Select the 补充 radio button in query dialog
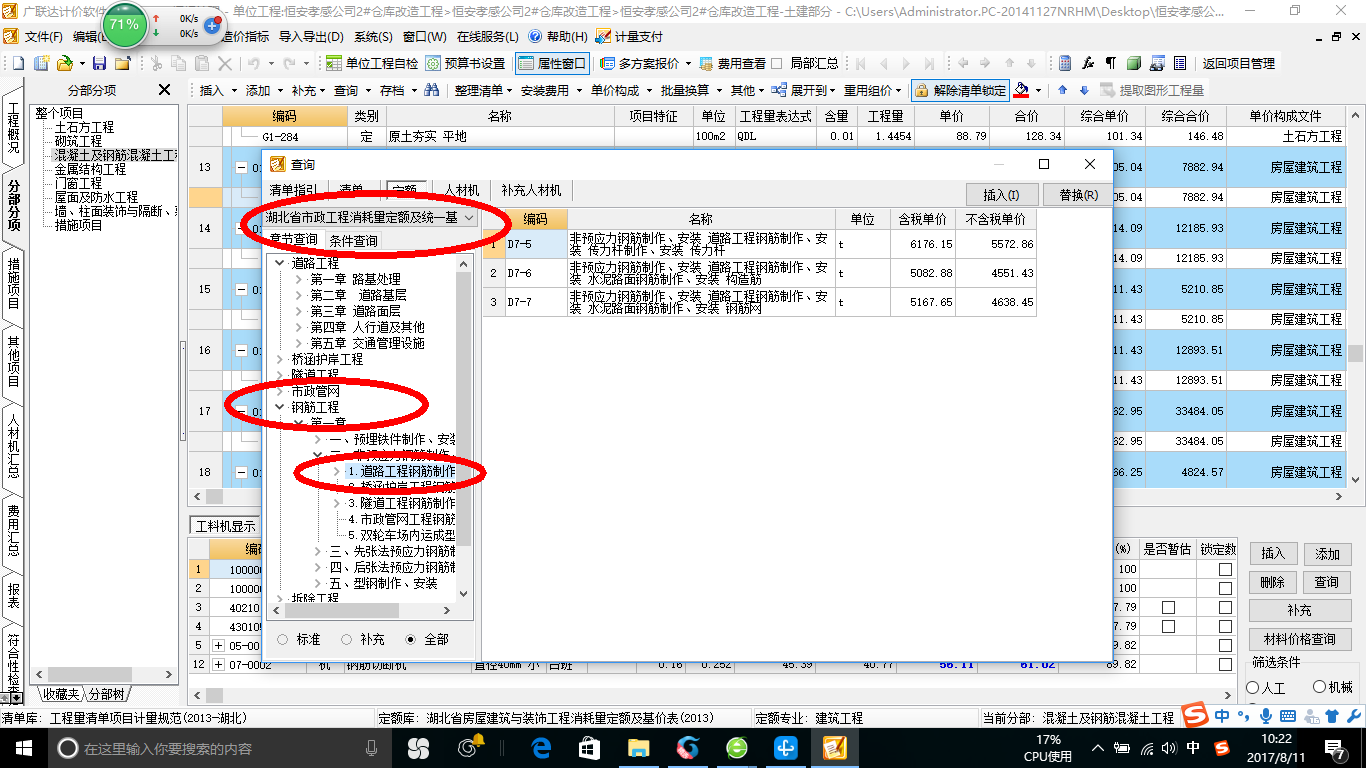 pyautogui.click(x=347, y=639)
